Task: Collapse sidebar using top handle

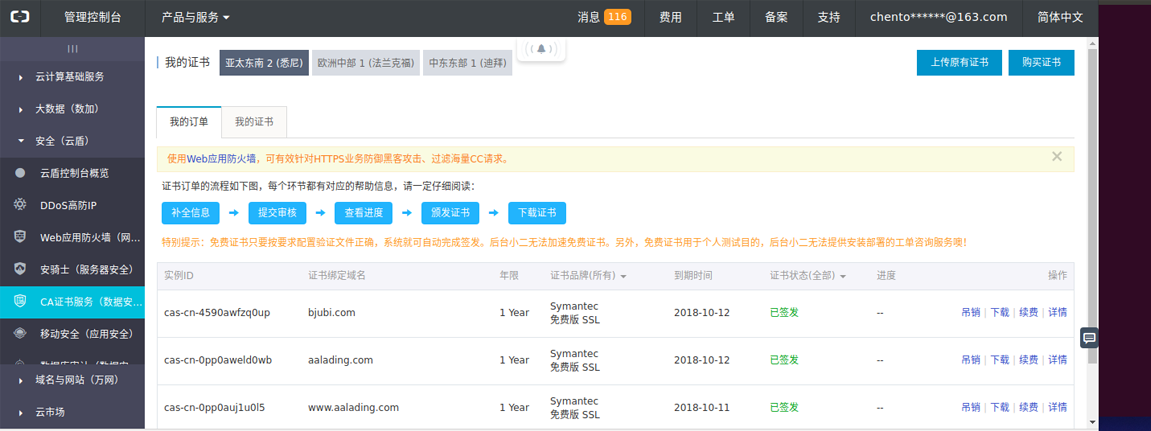Action: click(x=72, y=48)
